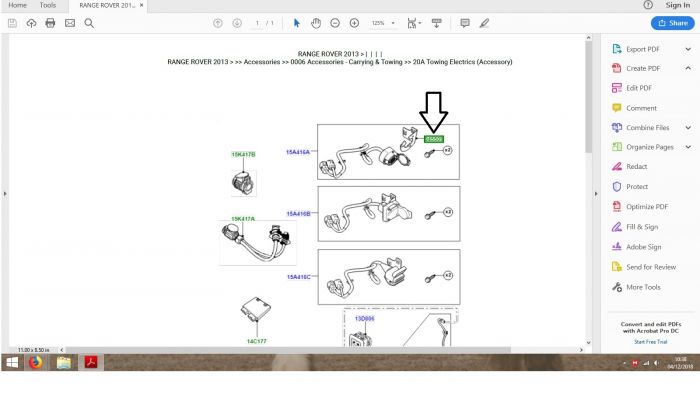Select the Highlight pen tool
Screen dimensions: 700x393
484,23
